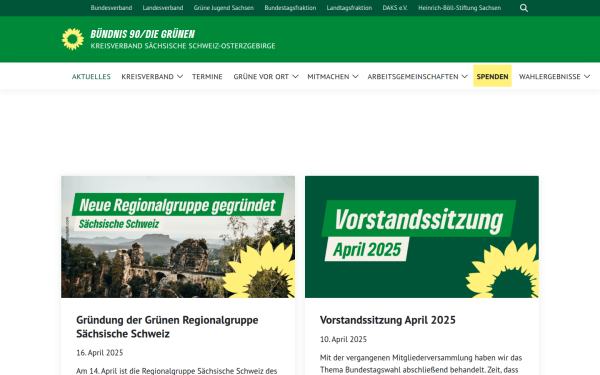Open the Kreisverband menu item
The width and height of the screenshot is (600, 375).
point(148,77)
